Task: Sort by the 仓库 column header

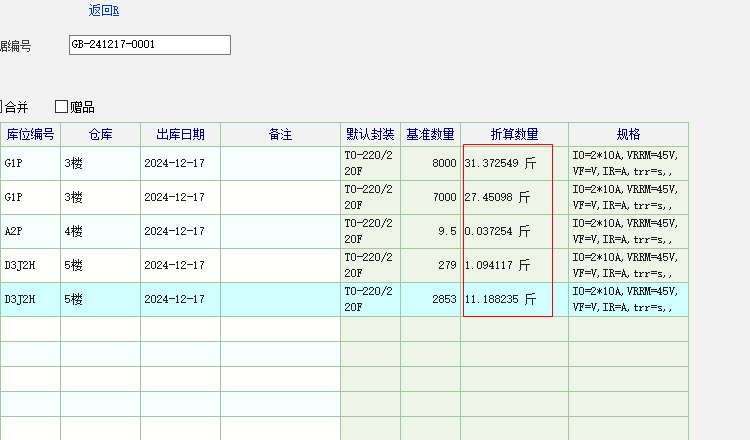Action: click(x=100, y=134)
